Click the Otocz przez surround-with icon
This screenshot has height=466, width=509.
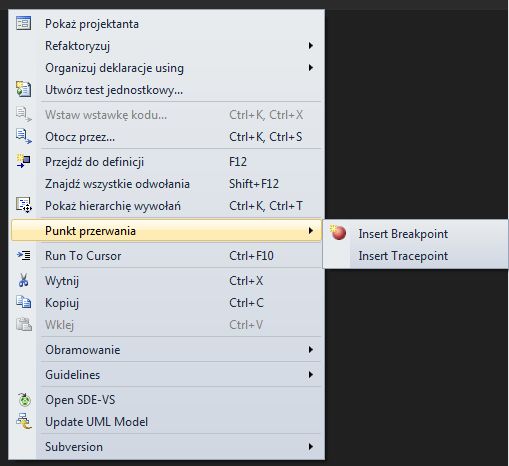[x=24, y=137]
